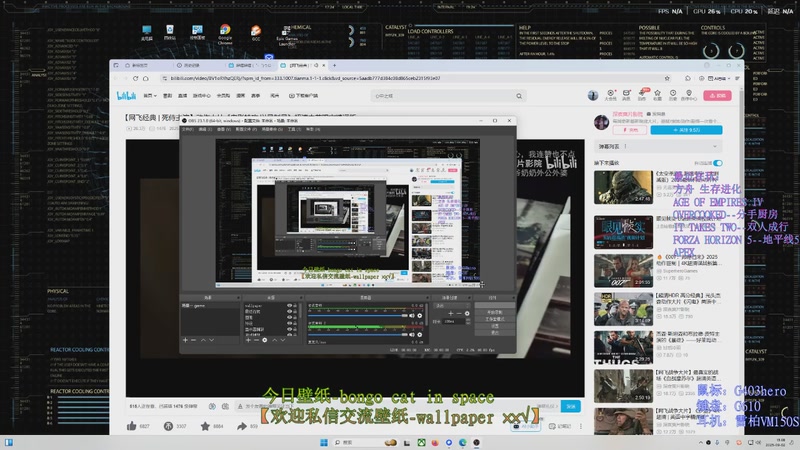The image size is (800, 450).
Task: Open the browser profile dropdown near address bar
Action: (x=719, y=79)
